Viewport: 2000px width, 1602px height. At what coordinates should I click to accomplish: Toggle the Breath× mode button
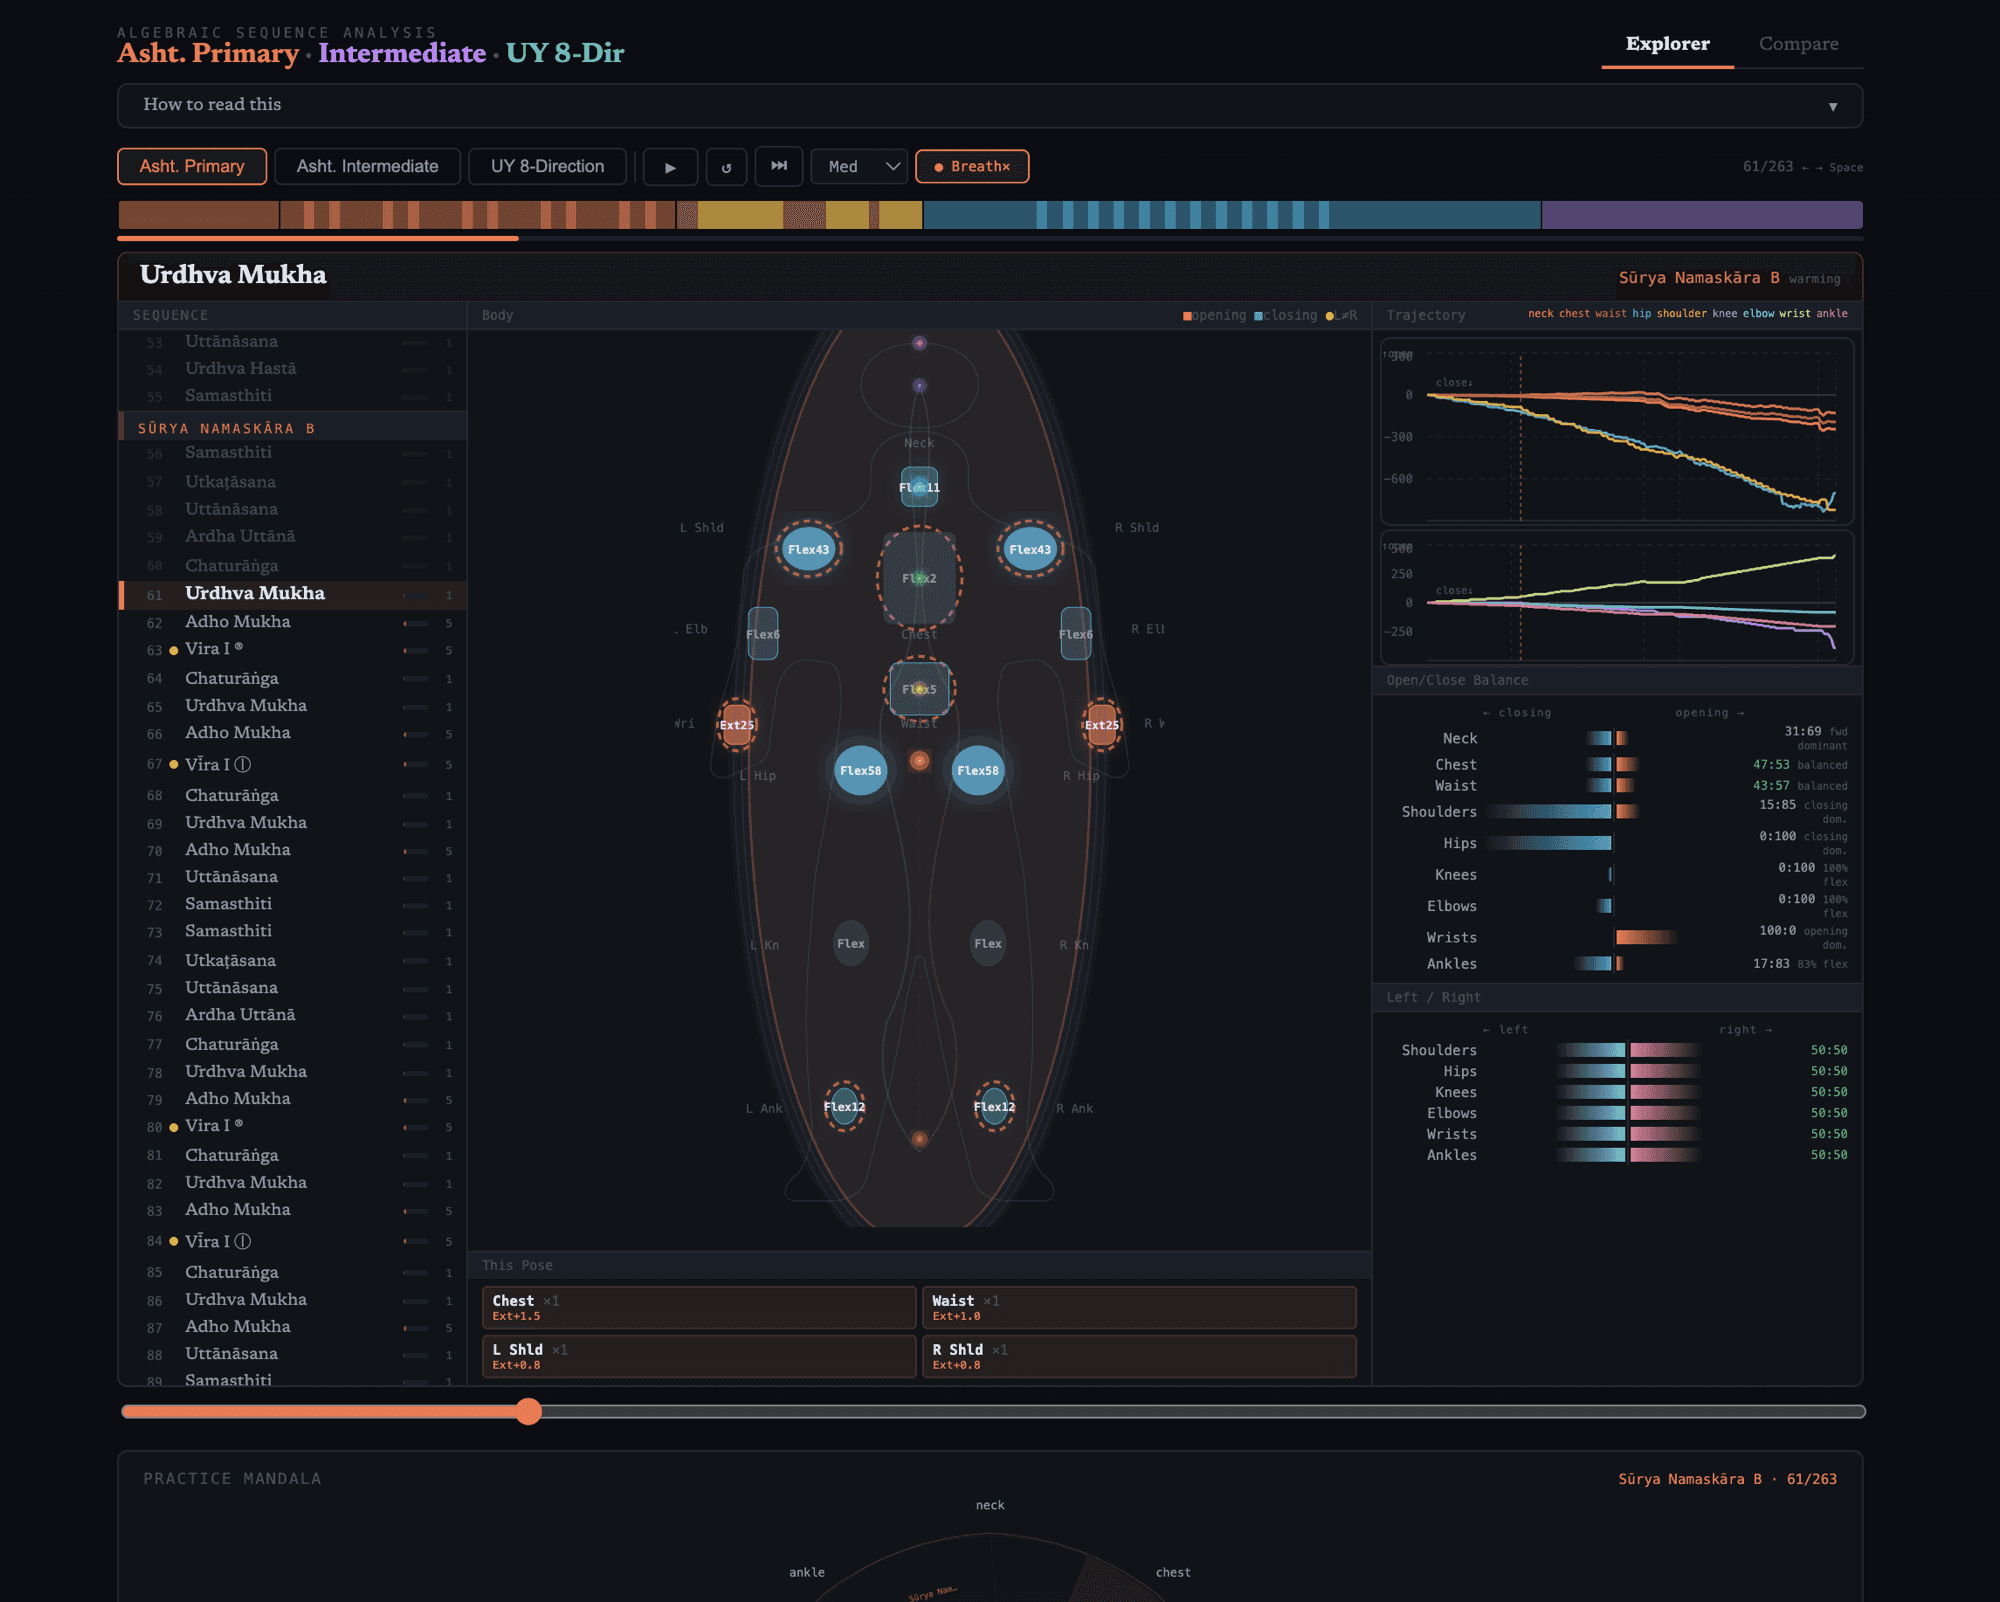click(x=972, y=166)
